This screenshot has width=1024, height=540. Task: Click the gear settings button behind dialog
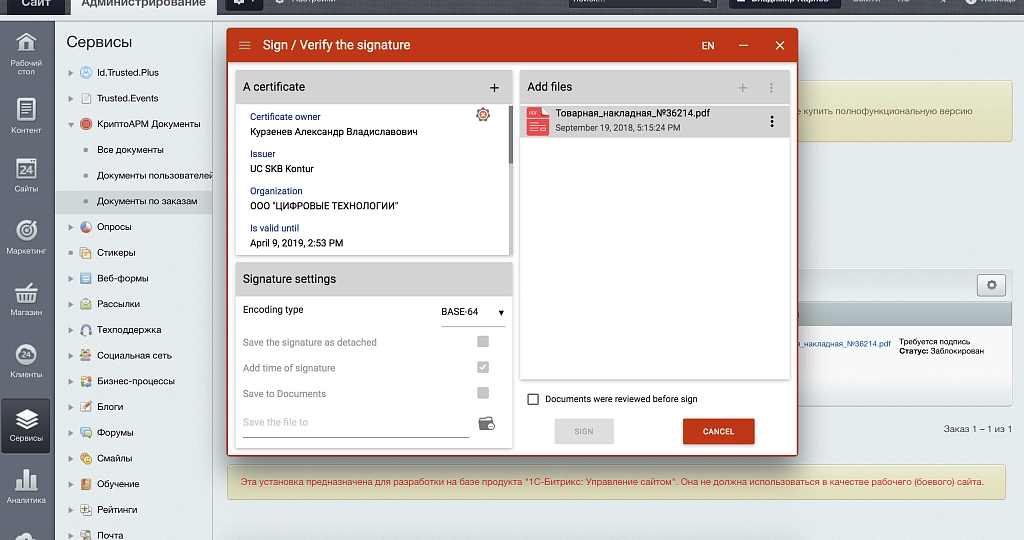991,285
